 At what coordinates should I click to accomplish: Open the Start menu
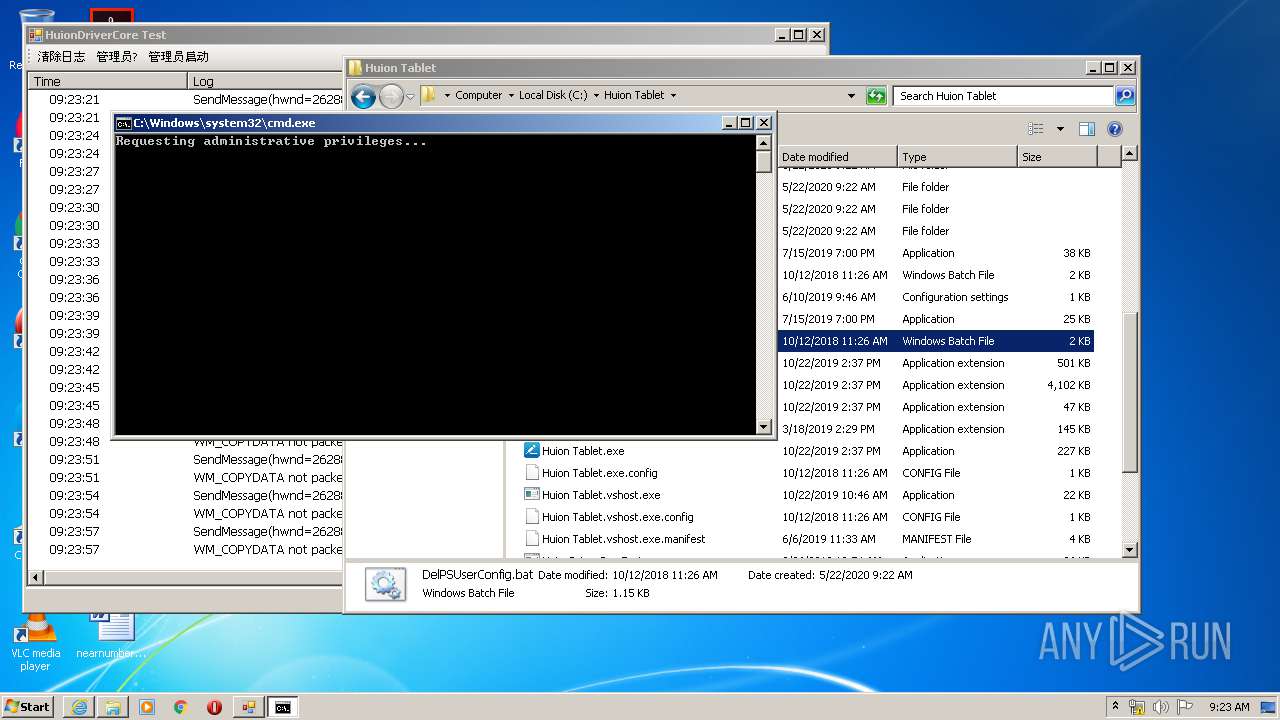tap(28, 707)
